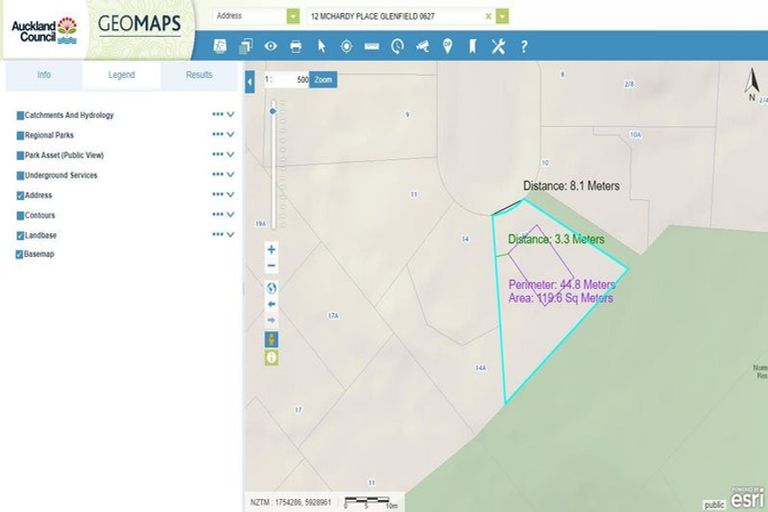
Task: Clear the address search with the X
Action: (488, 16)
